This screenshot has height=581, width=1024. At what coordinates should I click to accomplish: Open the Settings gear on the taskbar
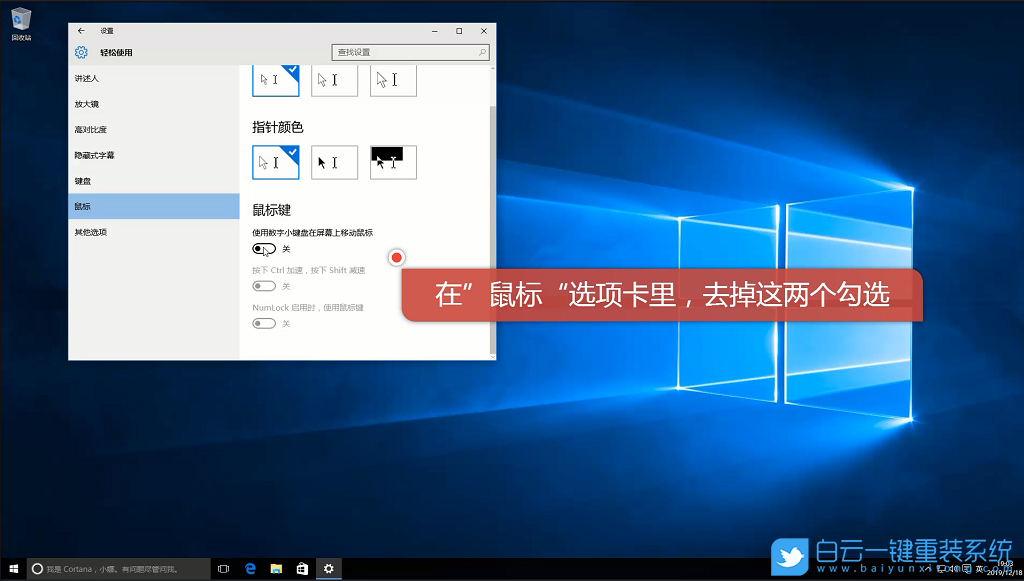[328, 568]
